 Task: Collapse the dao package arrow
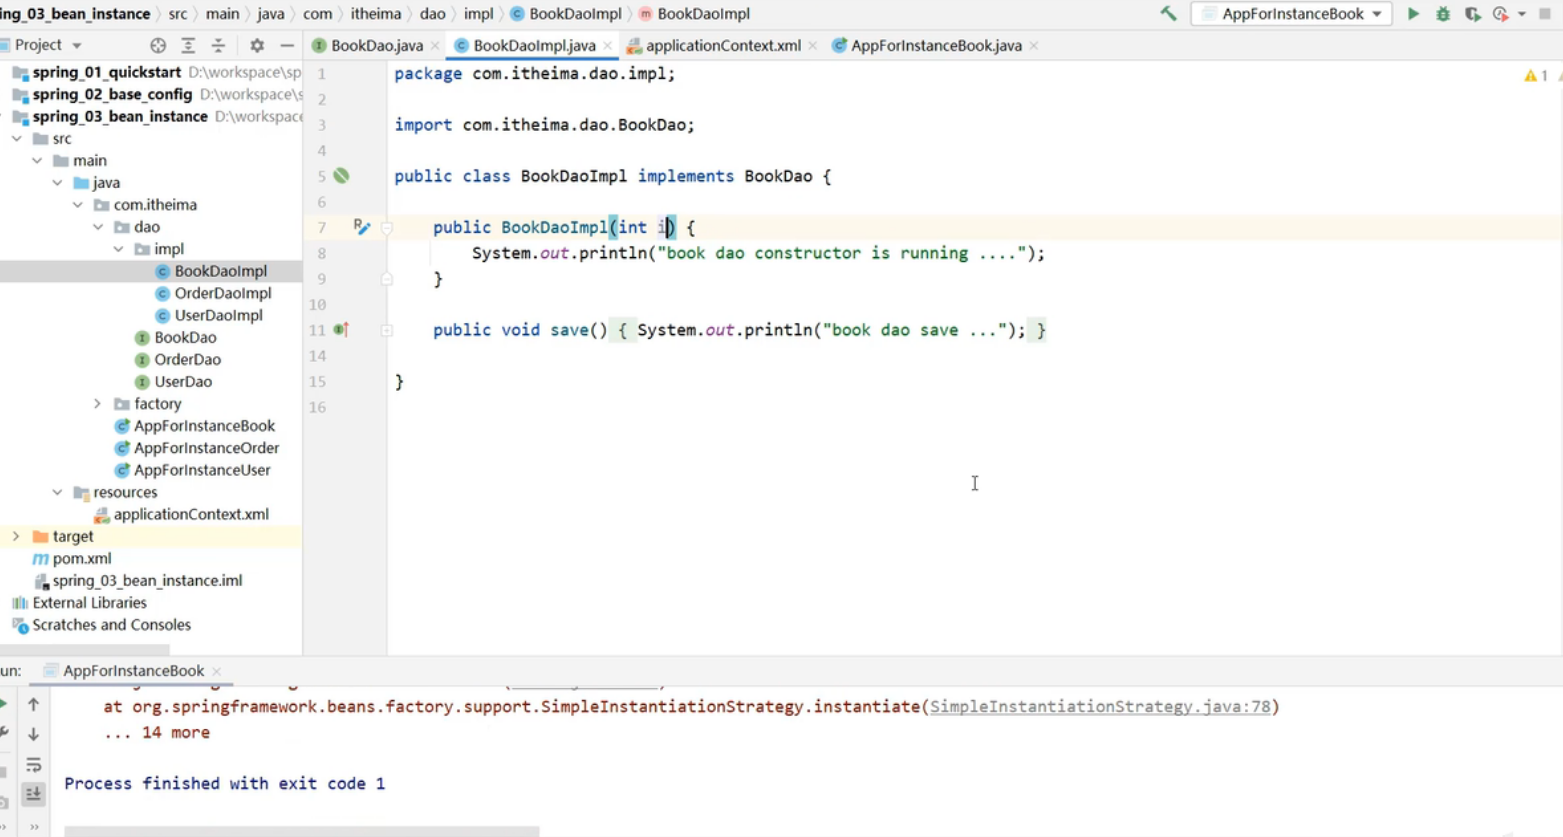98,226
